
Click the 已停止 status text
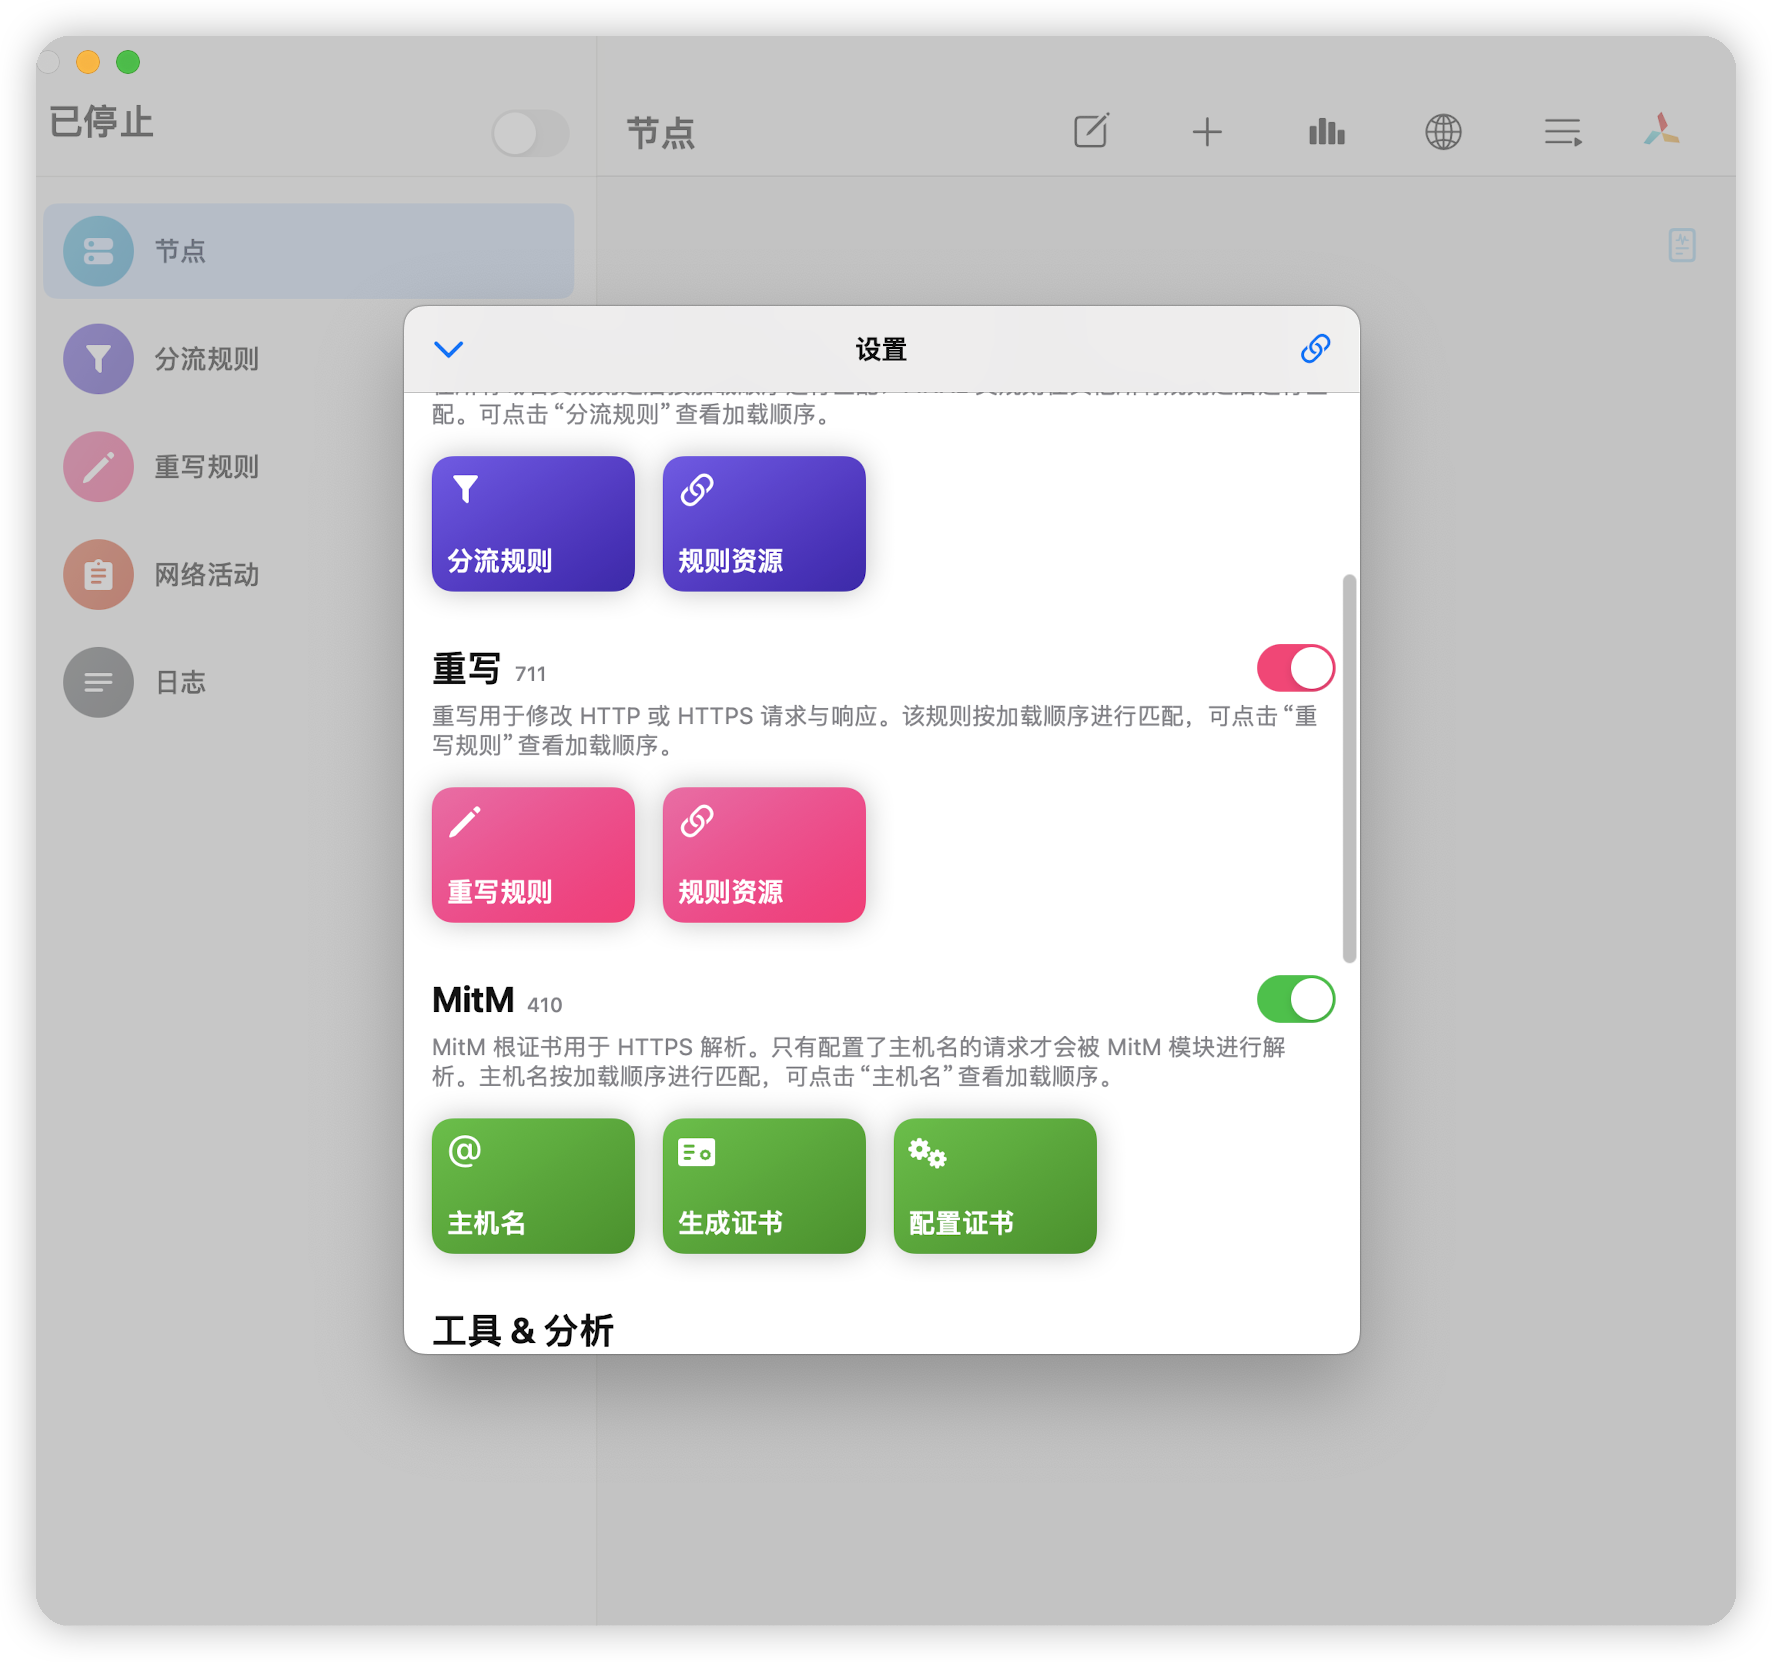tap(101, 122)
